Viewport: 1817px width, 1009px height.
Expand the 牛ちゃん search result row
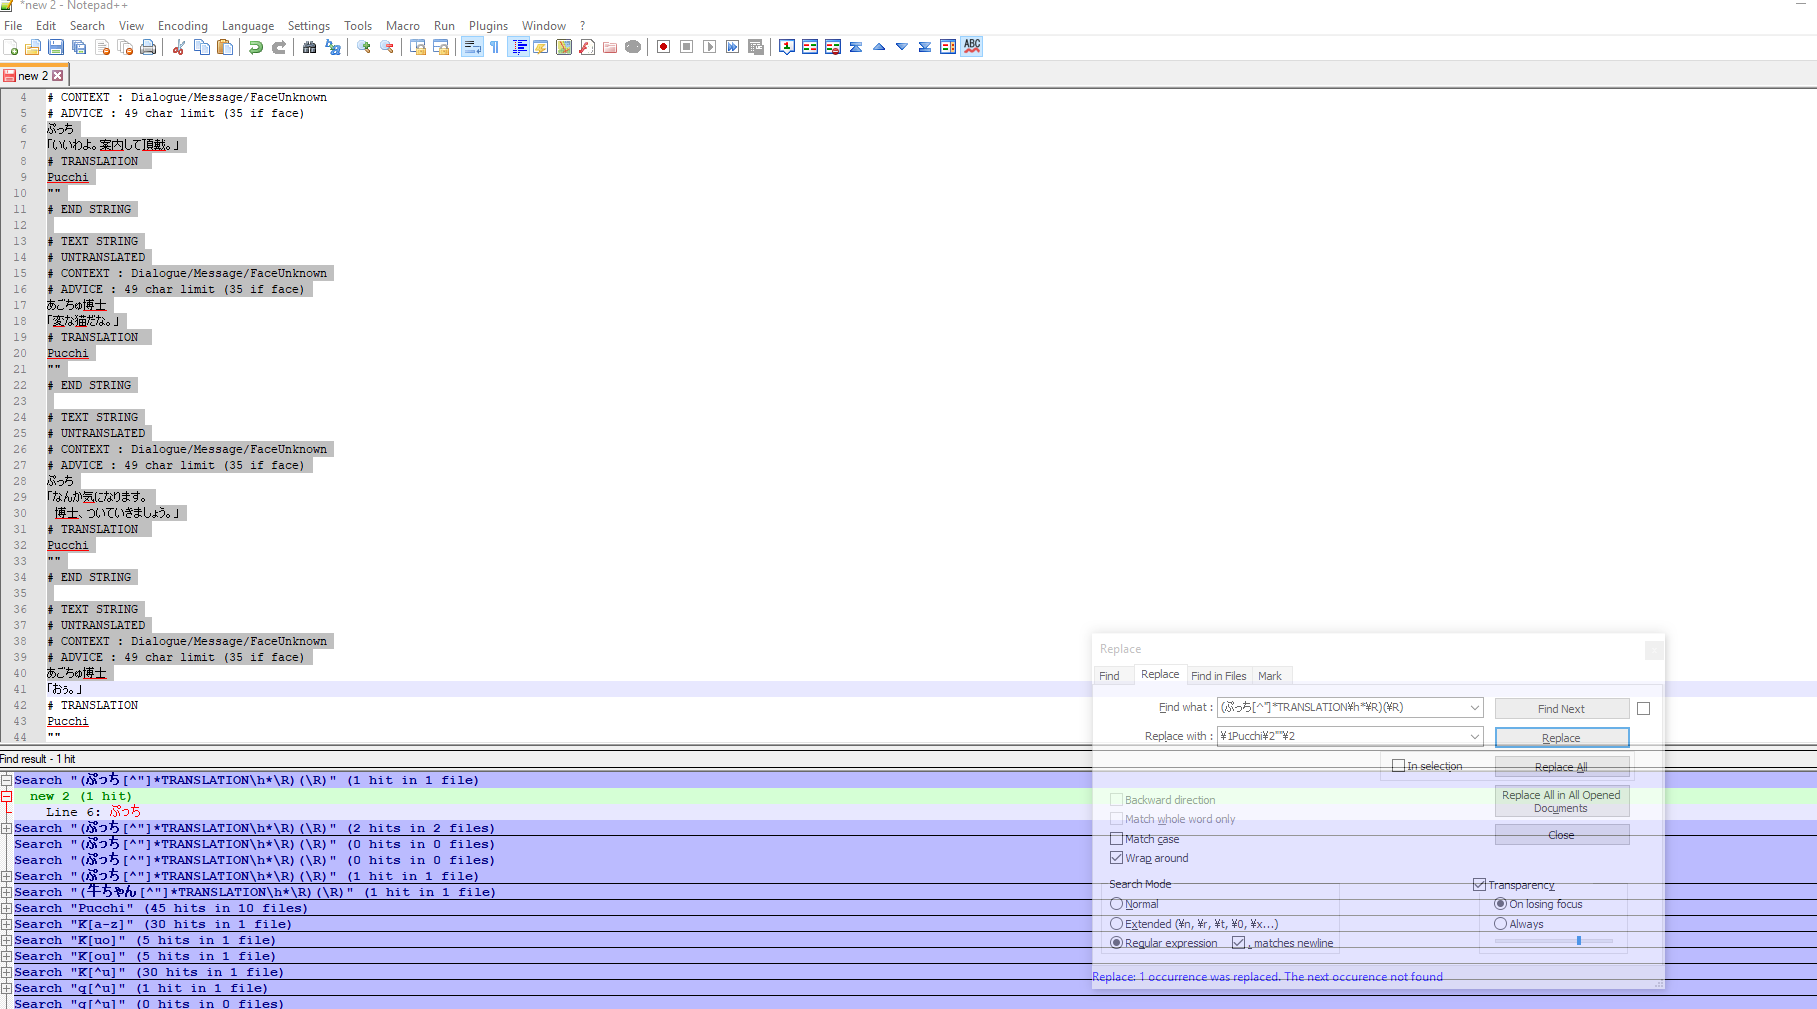[6, 892]
